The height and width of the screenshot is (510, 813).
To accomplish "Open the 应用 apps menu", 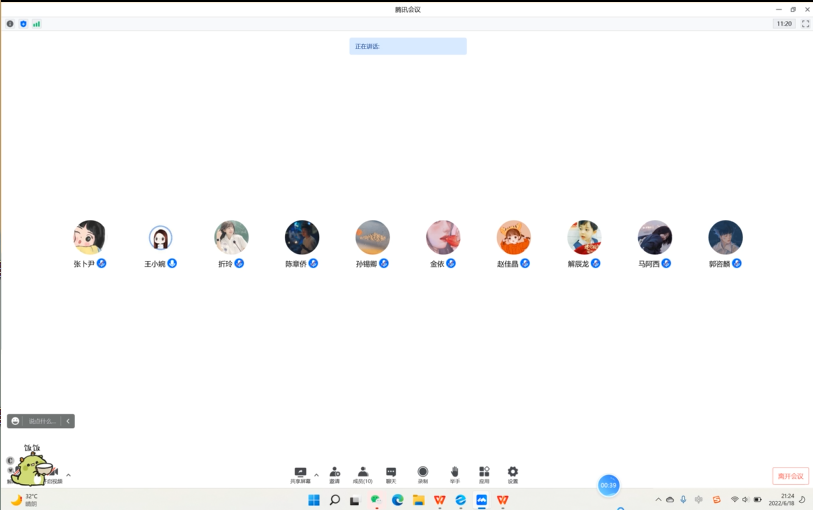I will pyautogui.click(x=484, y=473).
